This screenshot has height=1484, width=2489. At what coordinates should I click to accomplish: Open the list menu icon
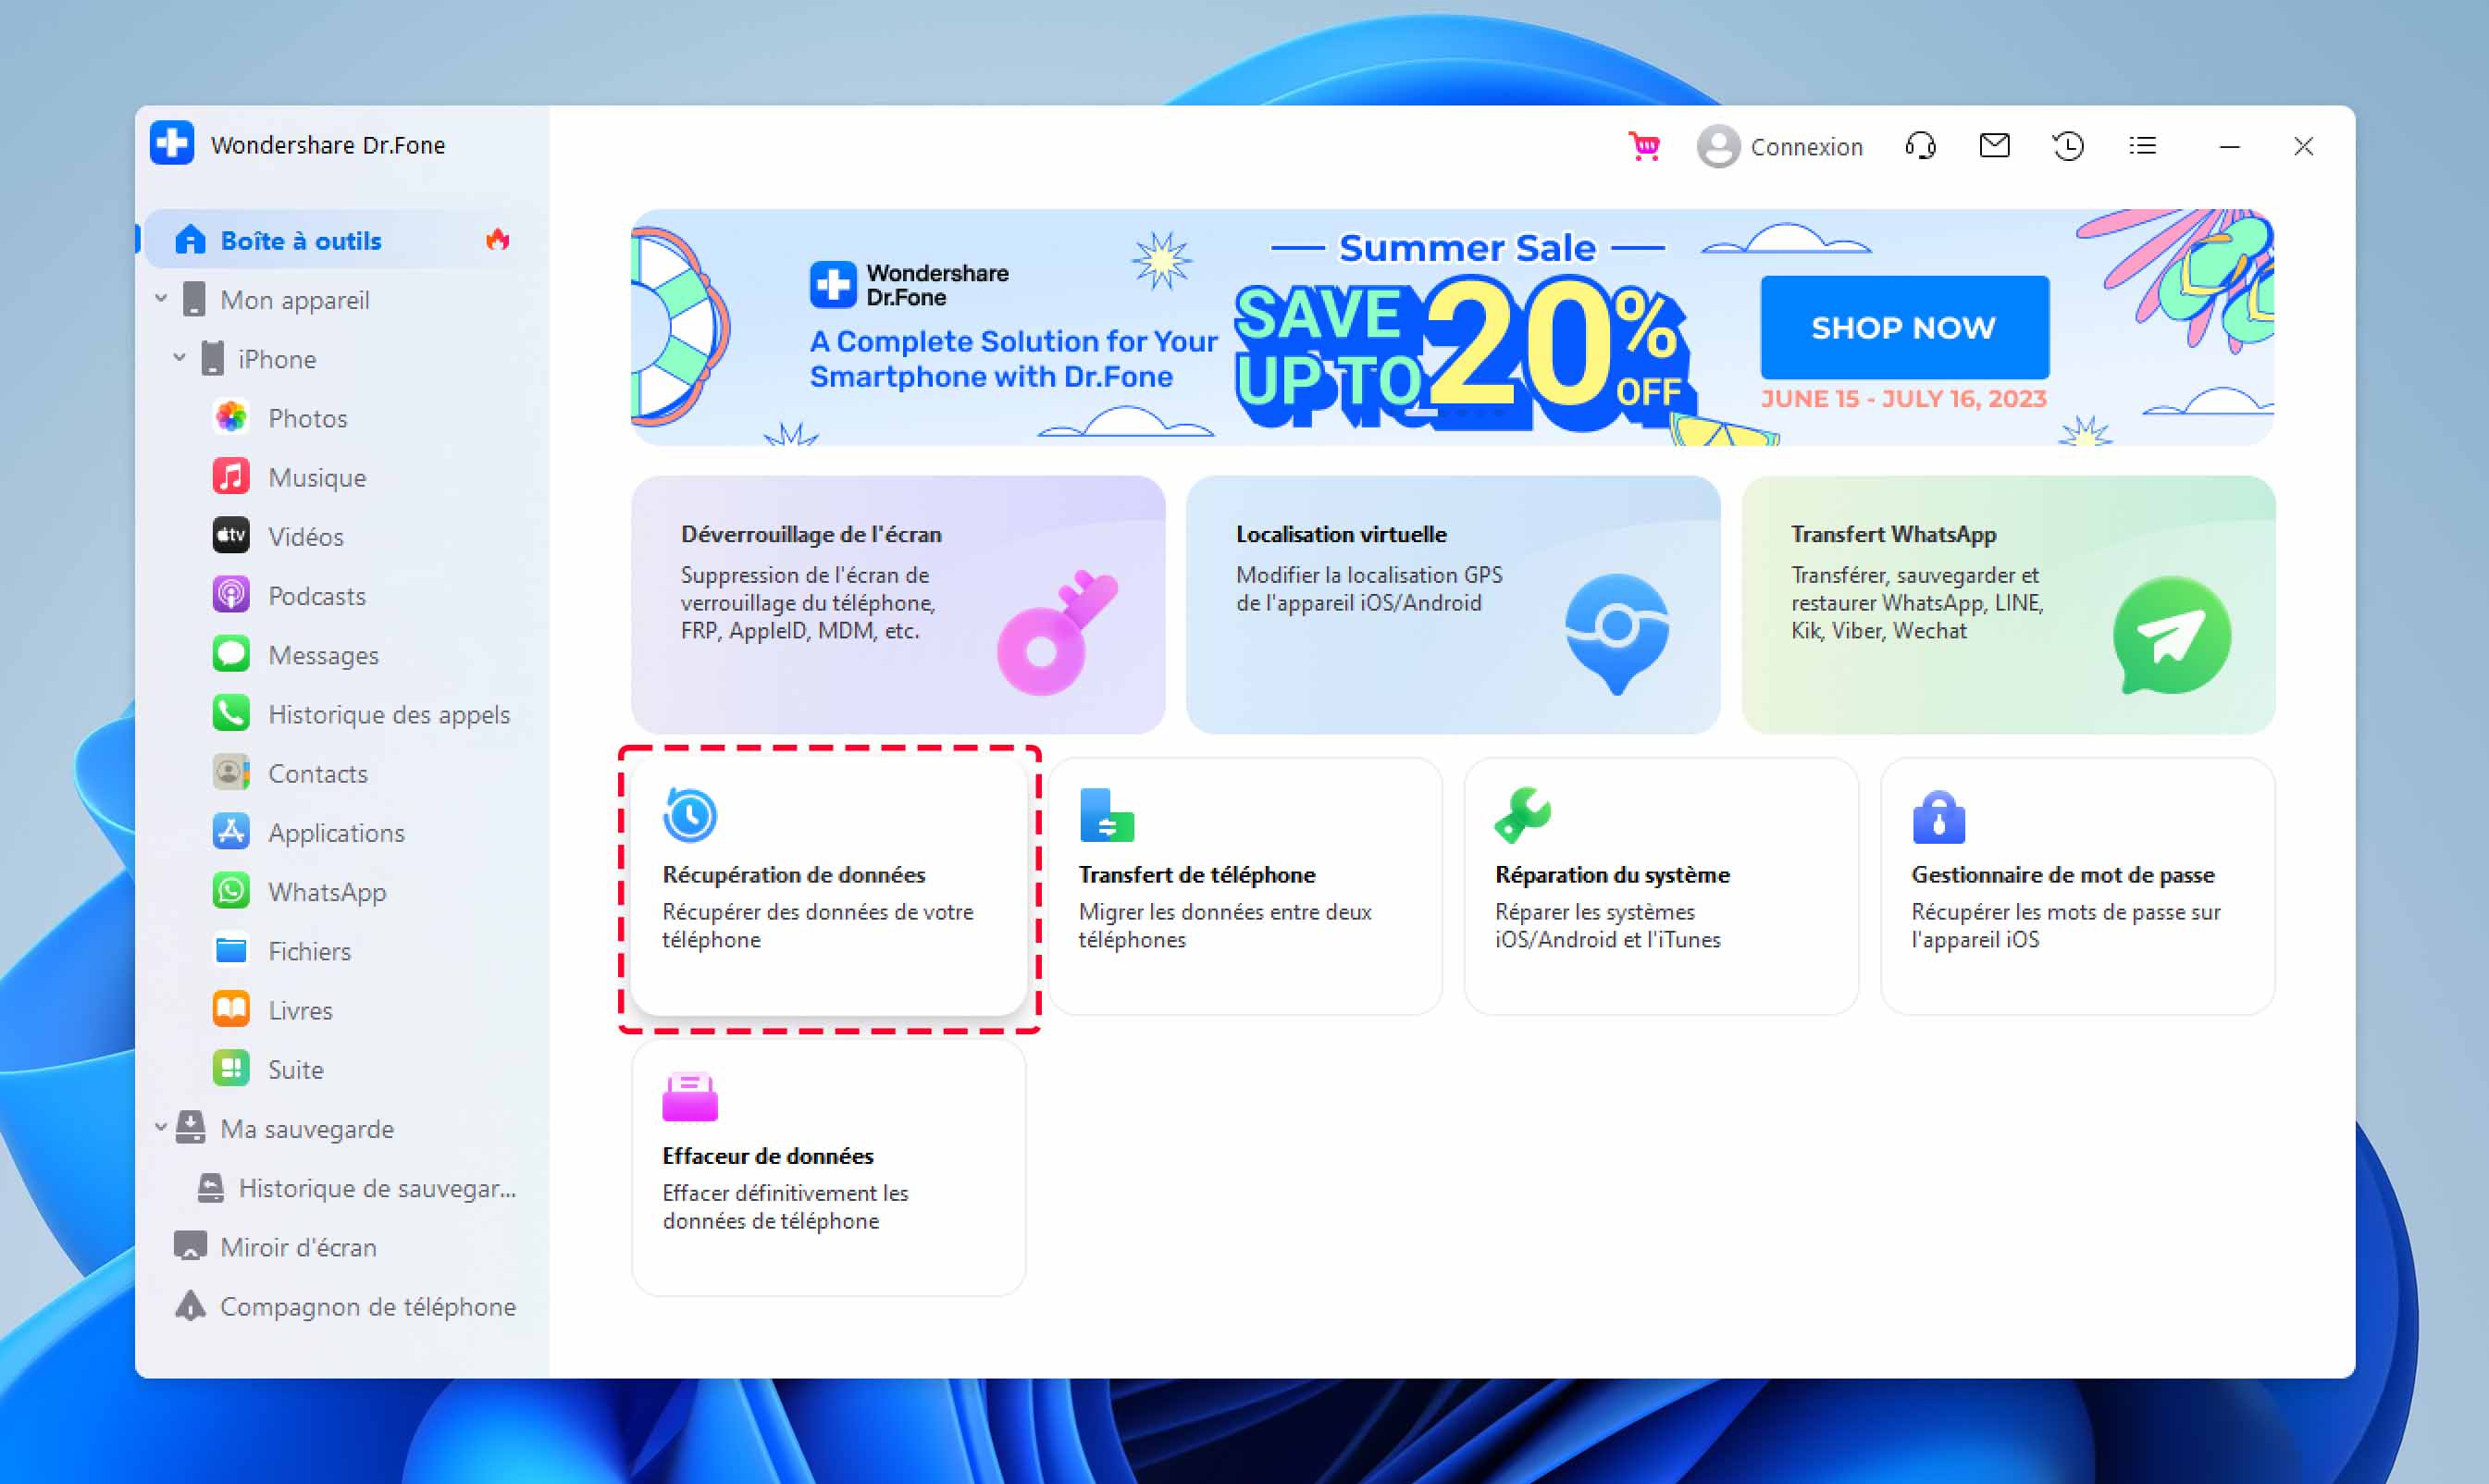(2142, 146)
